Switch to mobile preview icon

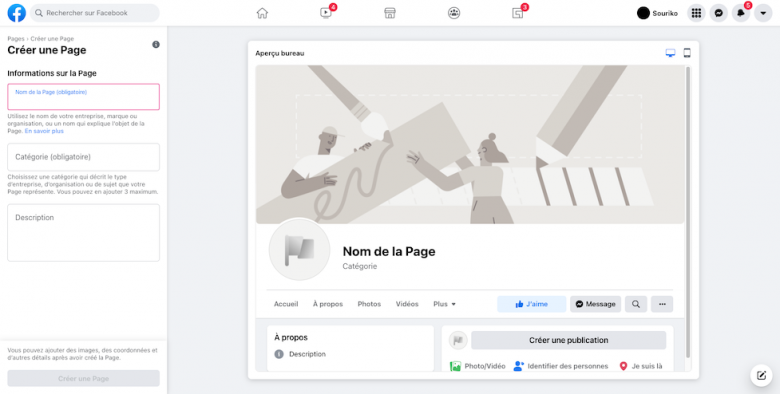pyautogui.click(x=687, y=53)
